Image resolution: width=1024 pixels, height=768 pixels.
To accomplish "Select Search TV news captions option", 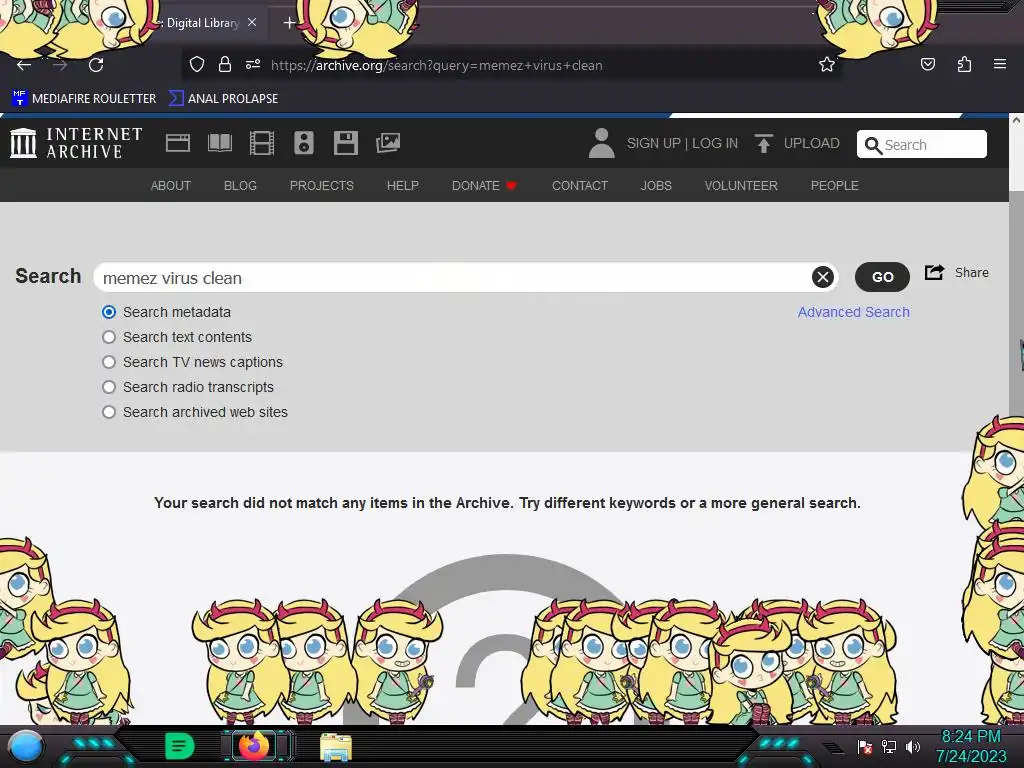I will pos(109,362).
